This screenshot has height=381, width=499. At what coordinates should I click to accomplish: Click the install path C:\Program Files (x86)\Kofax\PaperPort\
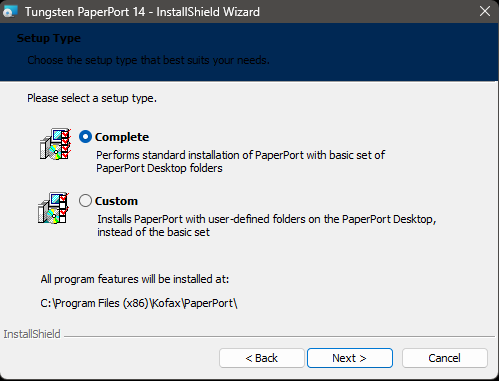click(x=139, y=303)
